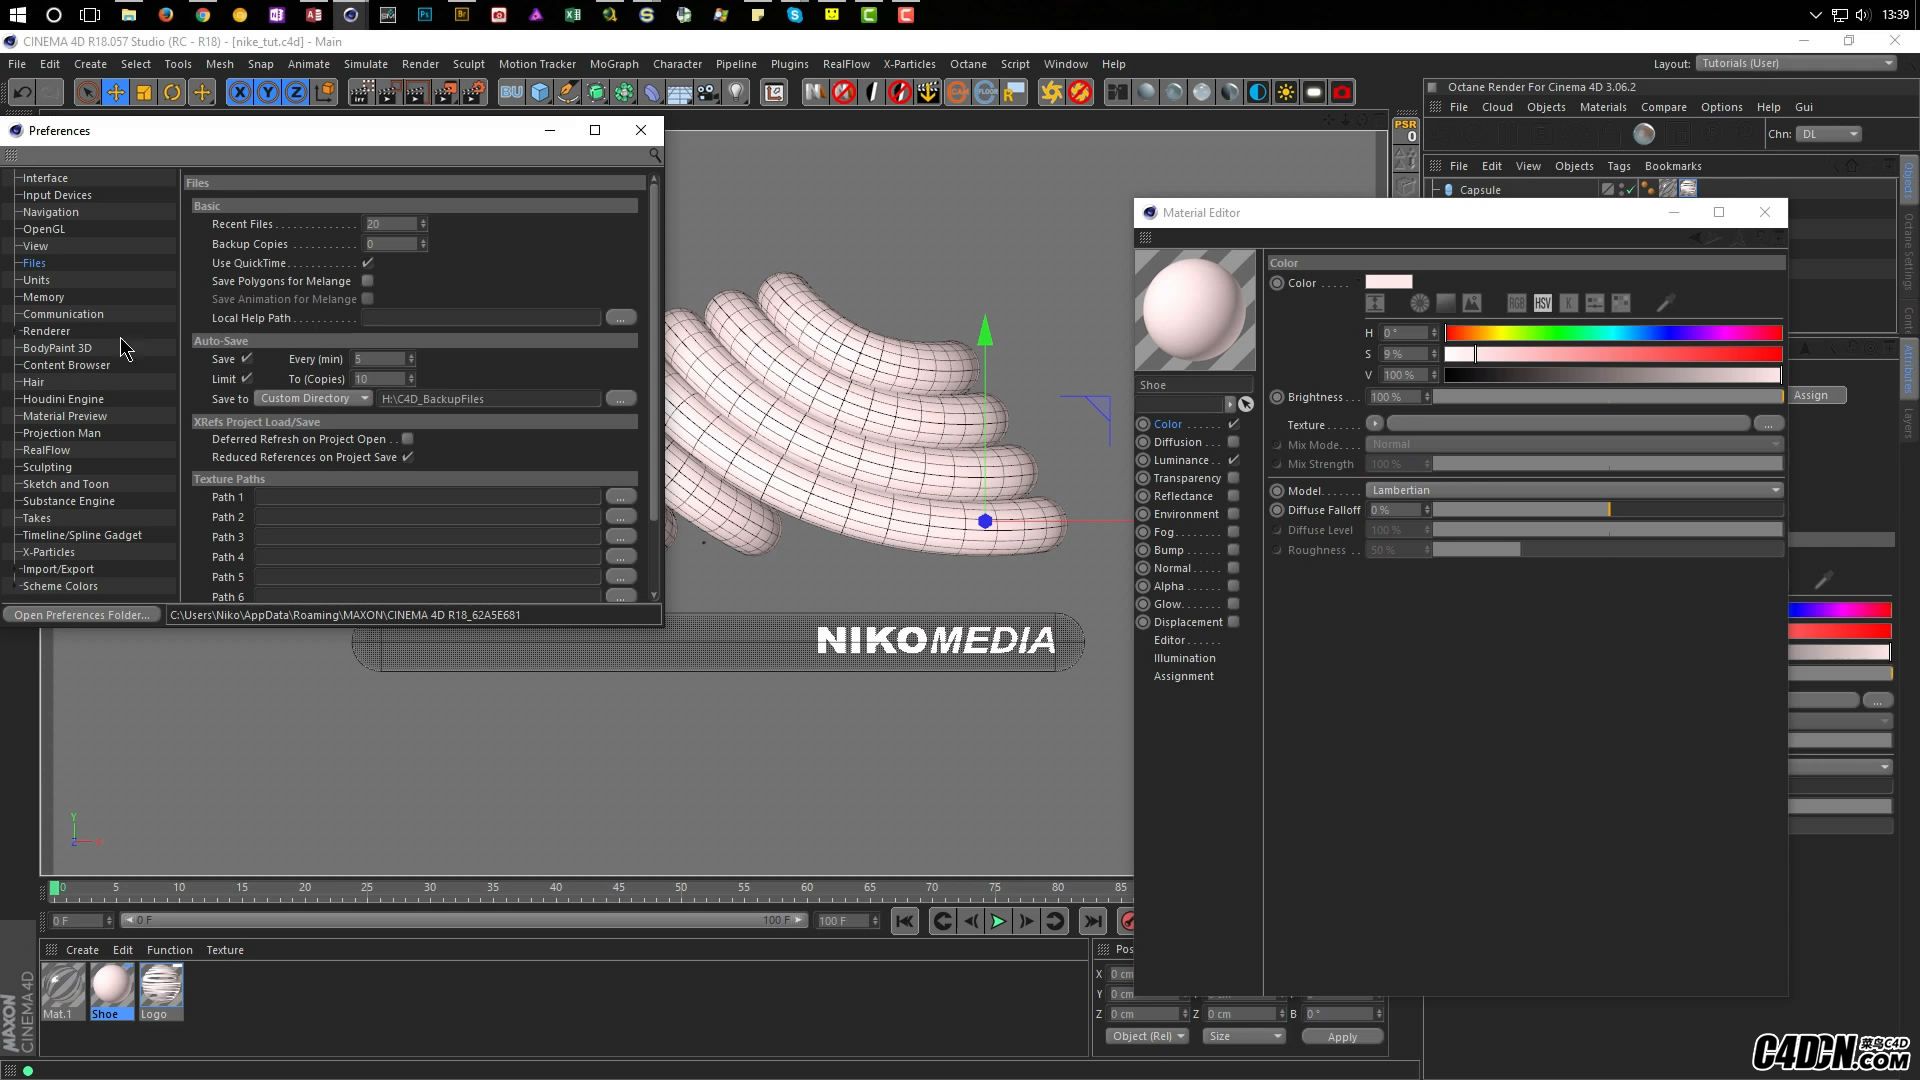
Task: Open the MoGraph menu
Action: click(x=614, y=64)
